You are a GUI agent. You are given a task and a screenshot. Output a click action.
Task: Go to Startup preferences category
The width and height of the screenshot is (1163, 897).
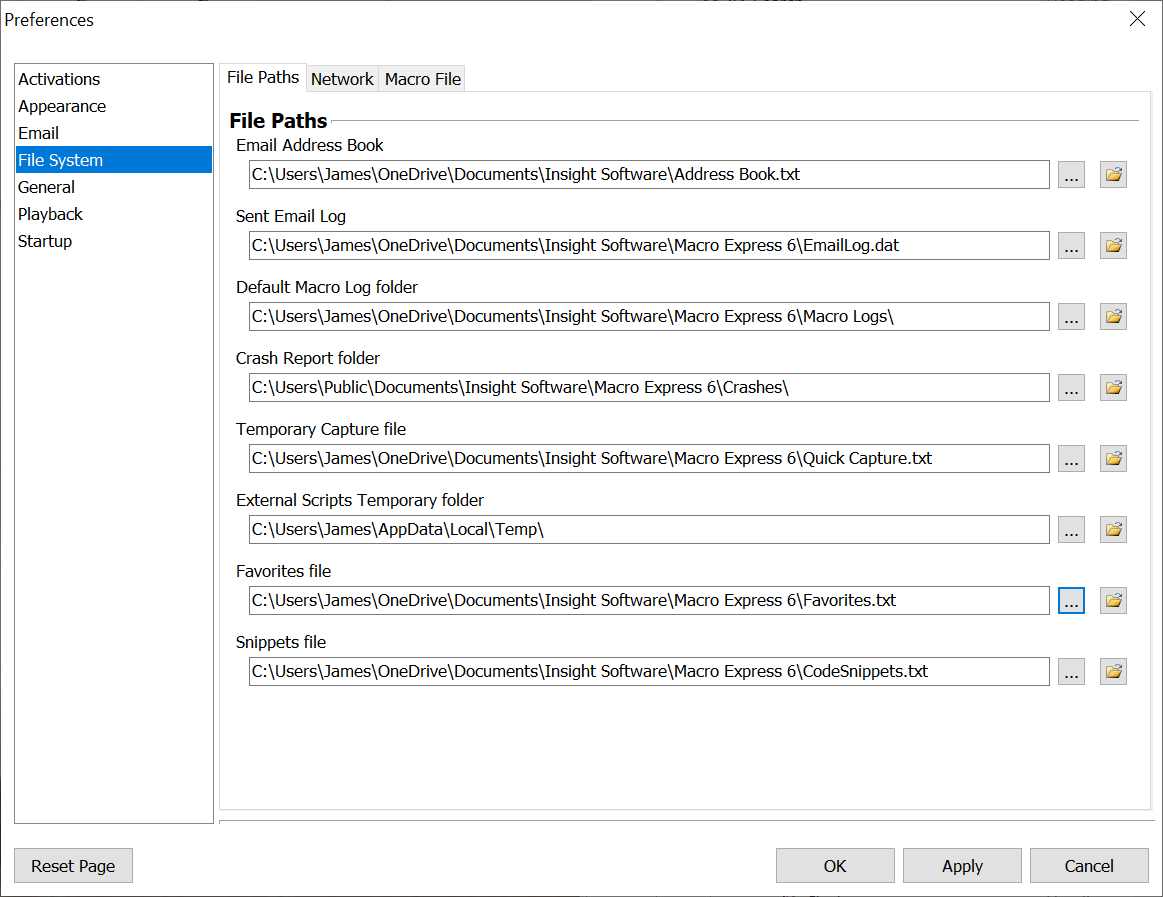pyautogui.click(x=45, y=241)
